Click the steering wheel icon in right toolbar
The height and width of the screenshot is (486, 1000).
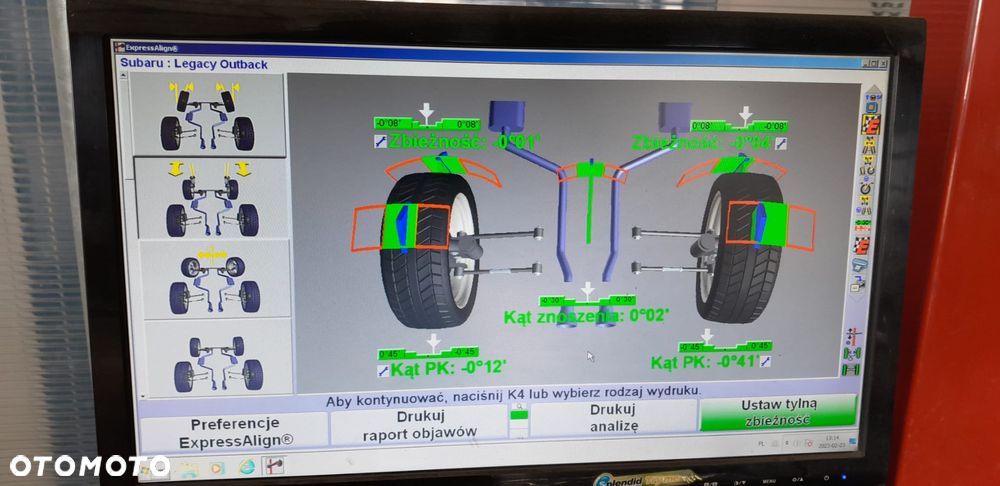click(x=867, y=186)
